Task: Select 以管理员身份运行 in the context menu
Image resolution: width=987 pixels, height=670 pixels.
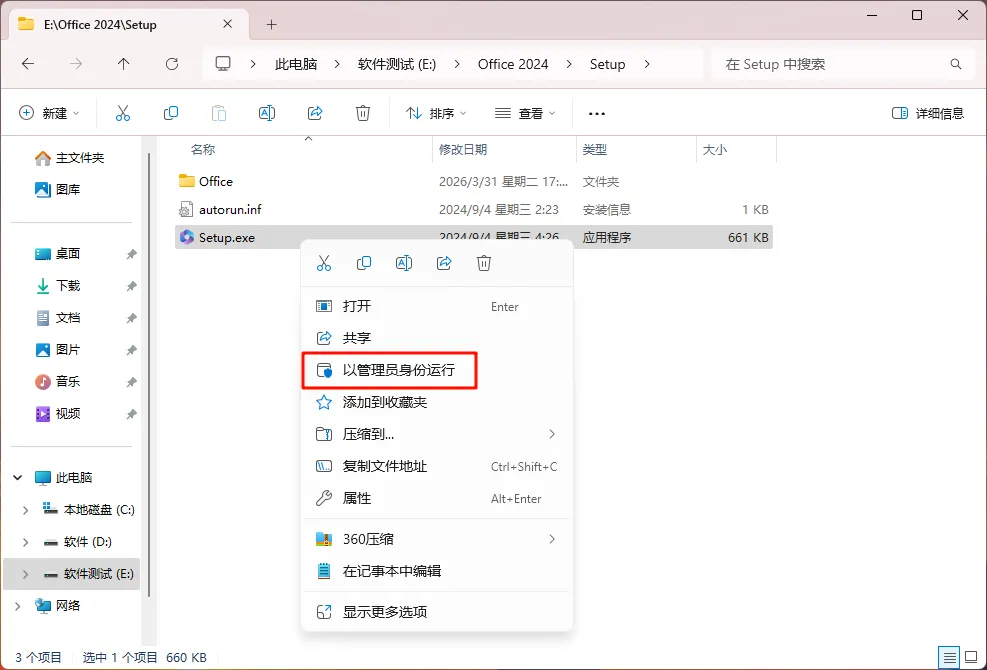Action: pos(437,370)
